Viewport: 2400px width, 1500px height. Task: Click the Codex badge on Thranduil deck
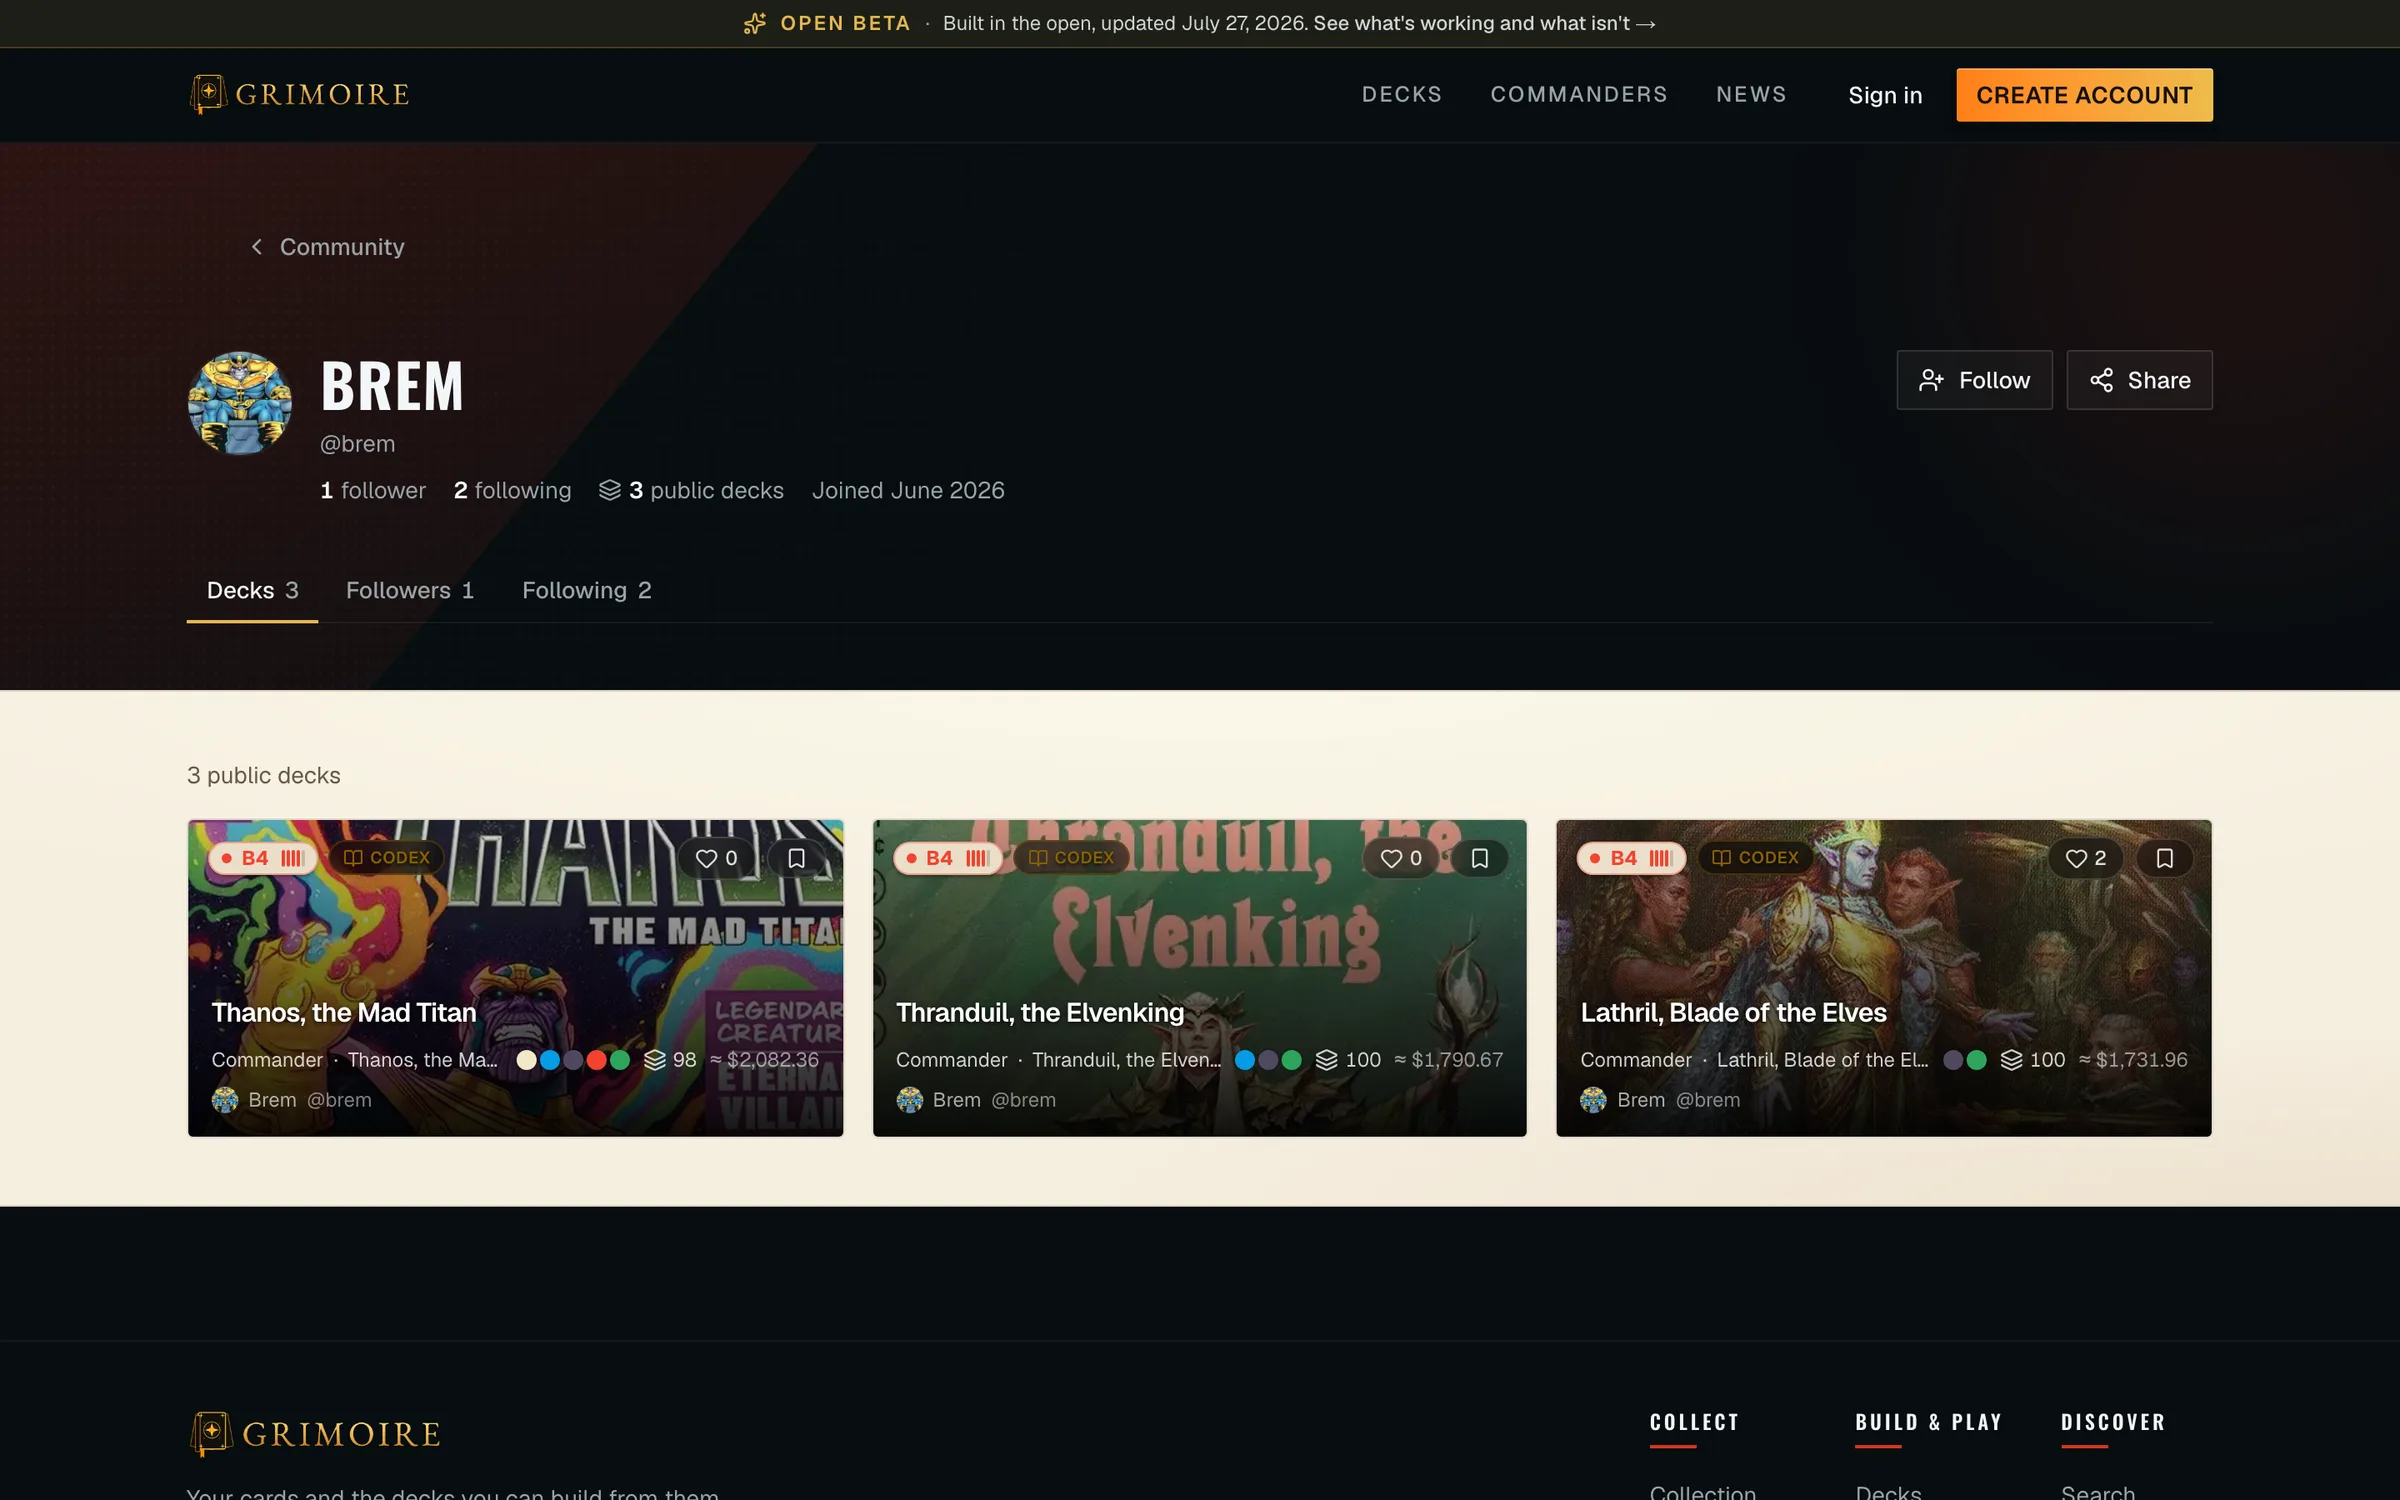pos(1071,858)
